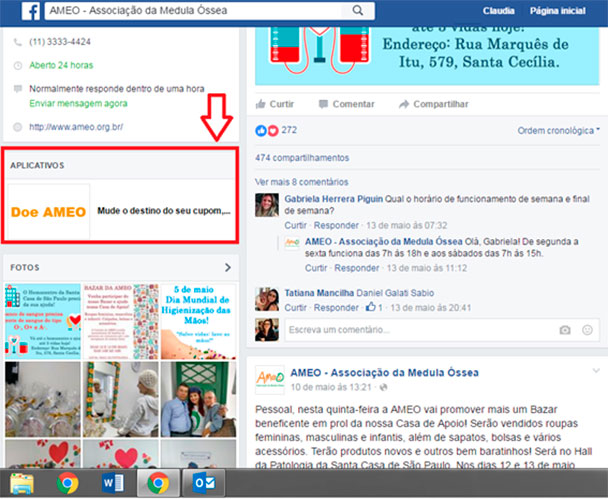Image resolution: width=608 pixels, height=499 pixels.
Task: Click the 13 de maio às 20:41 timestamp
Action: tap(430, 307)
